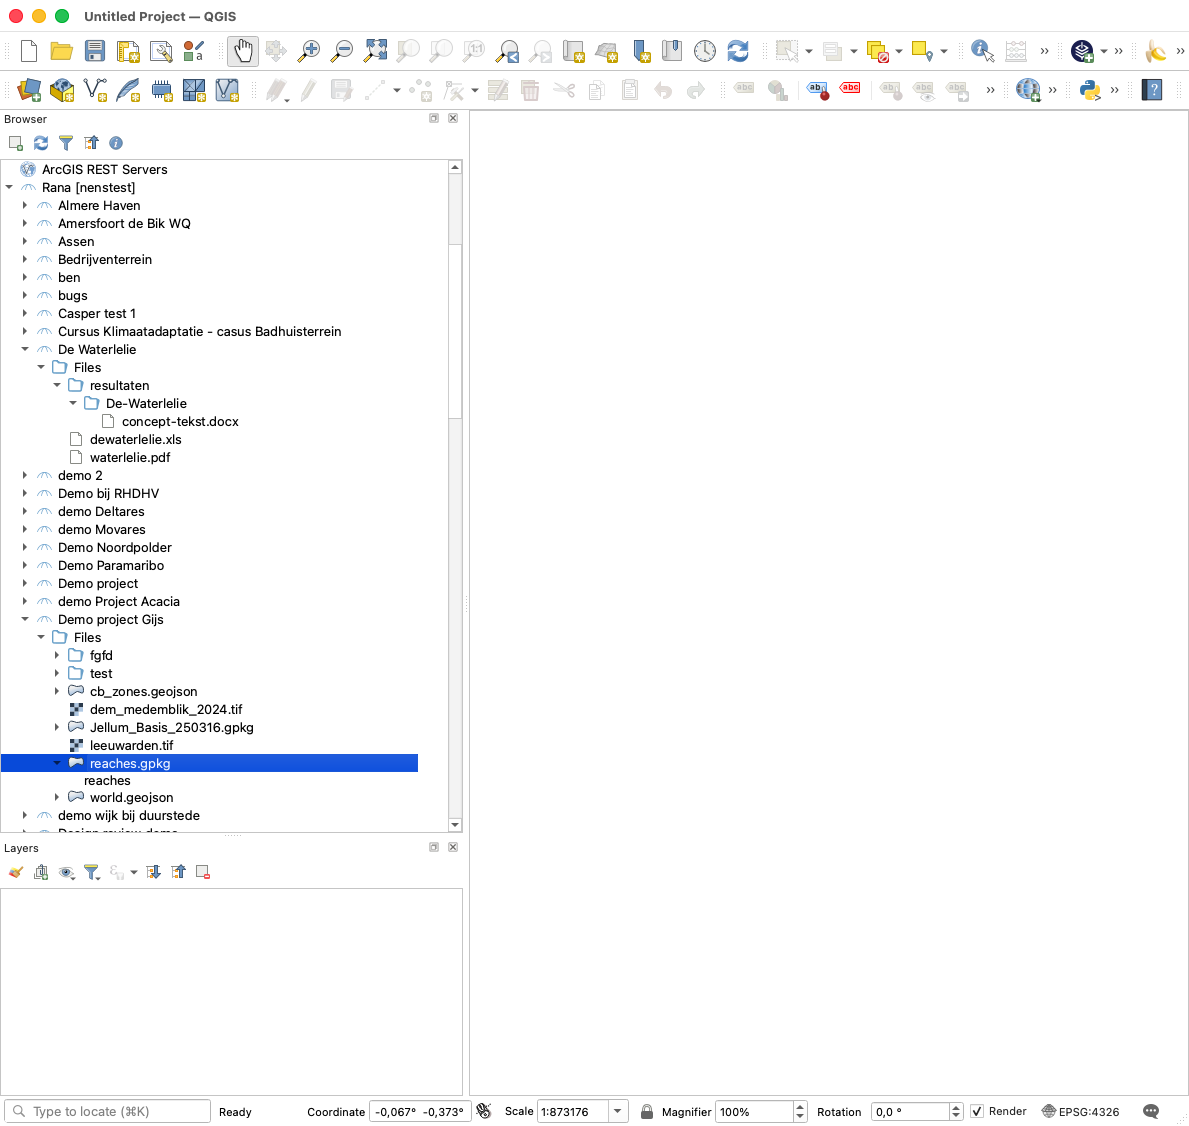The width and height of the screenshot is (1189, 1126).
Task: Click the banana plugin icon
Action: click(1155, 51)
